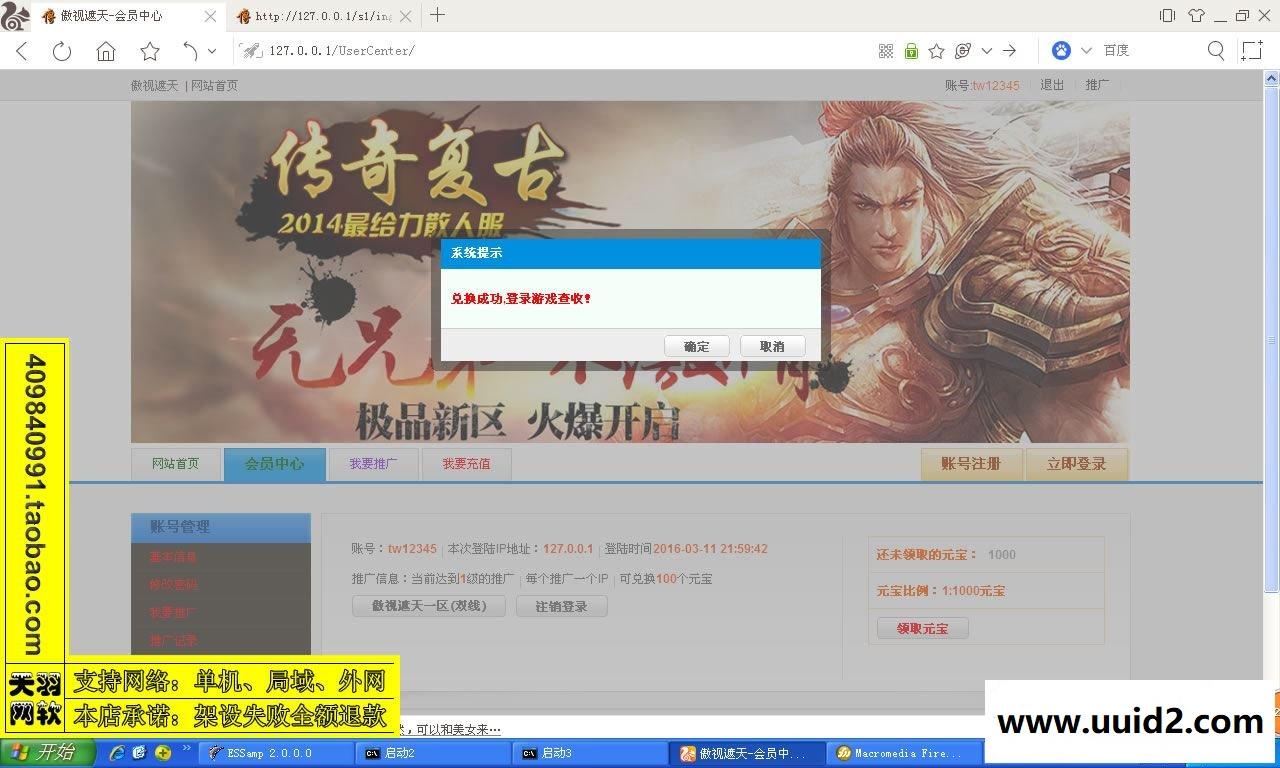This screenshot has height=768, width=1280.
Task: Click the IE compatibility mode icon
Action: point(963,50)
